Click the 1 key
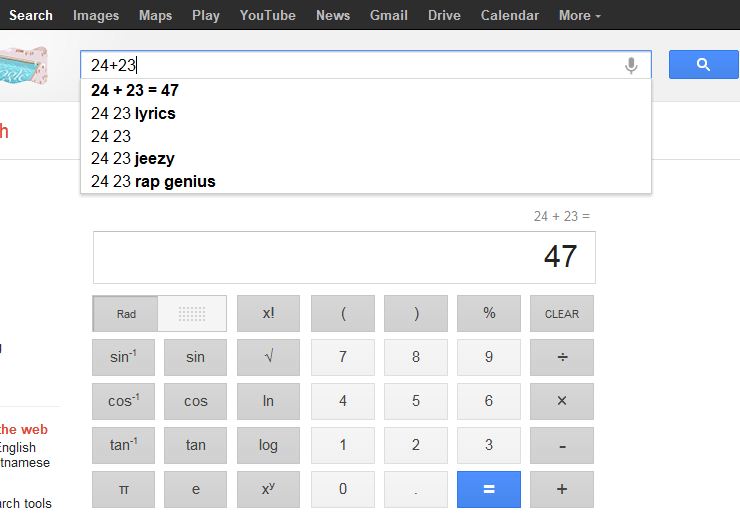The image size is (740, 515). pyautogui.click(x=343, y=445)
